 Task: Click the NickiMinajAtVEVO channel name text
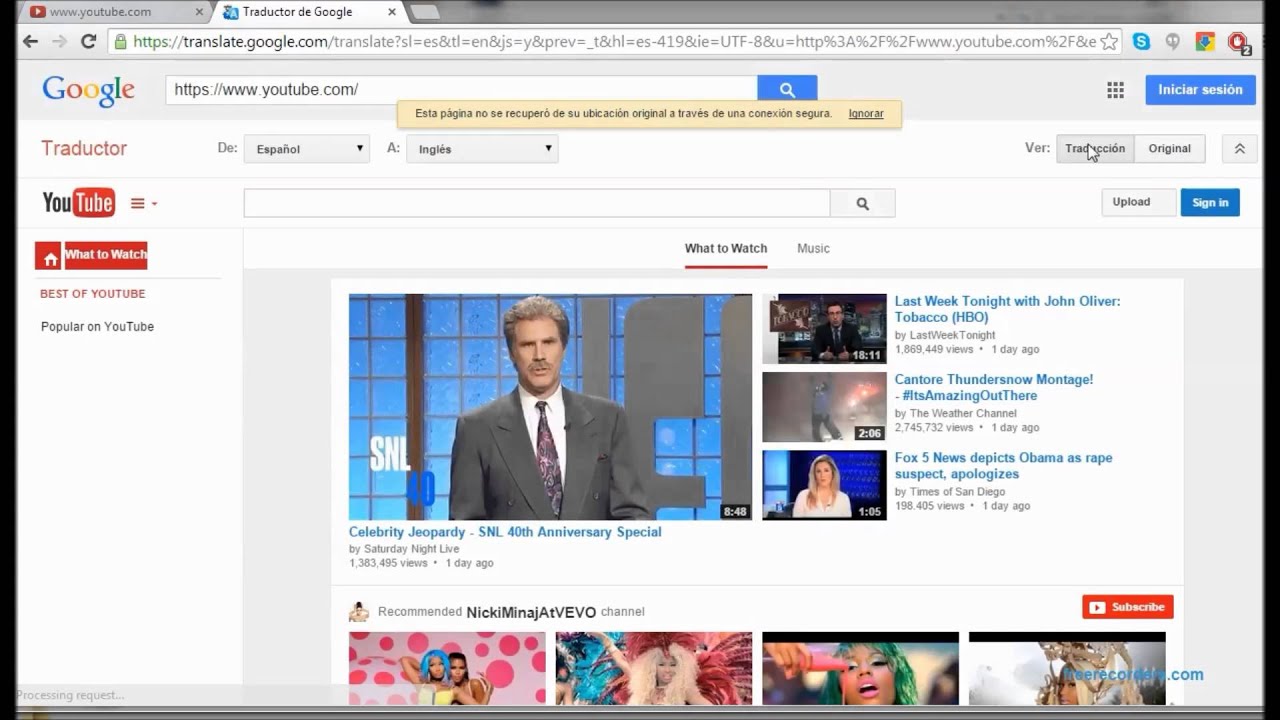pyautogui.click(x=531, y=612)
